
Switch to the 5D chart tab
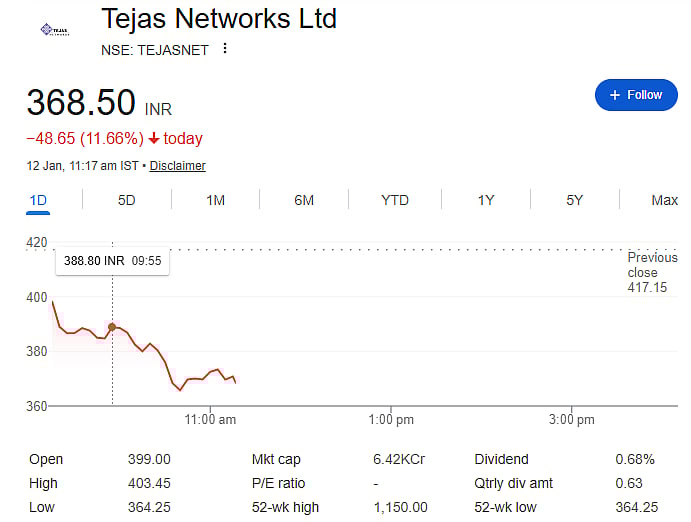(126, 200)
